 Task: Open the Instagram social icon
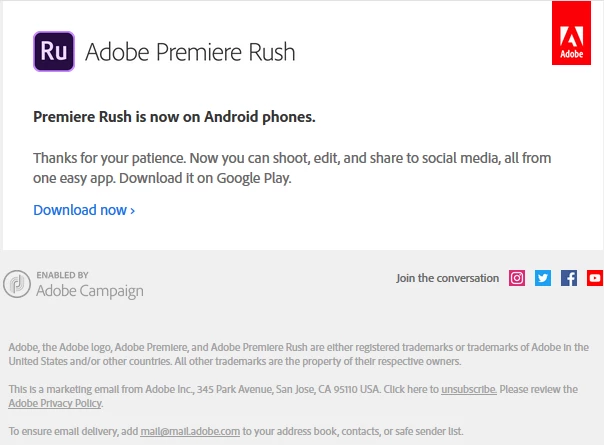click(517, 278)
